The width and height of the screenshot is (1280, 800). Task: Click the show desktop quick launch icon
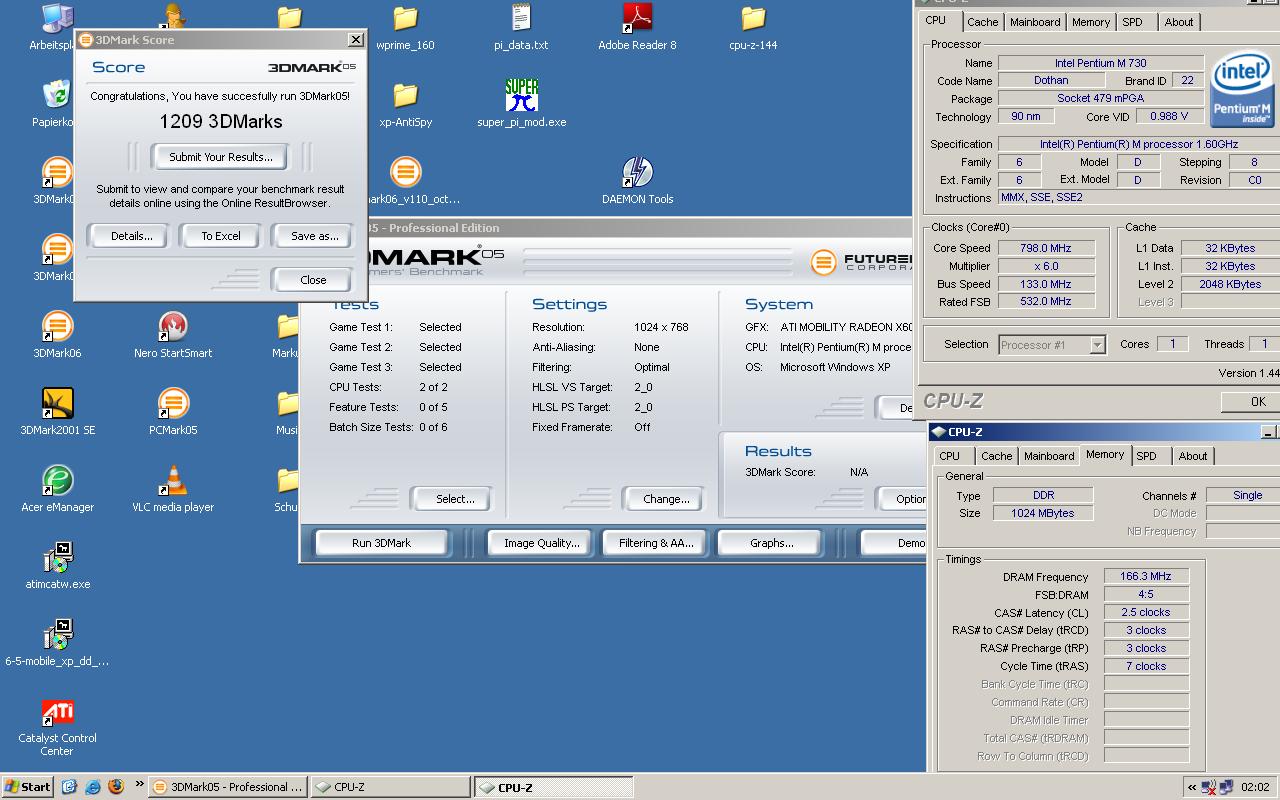tap(69, 787)
